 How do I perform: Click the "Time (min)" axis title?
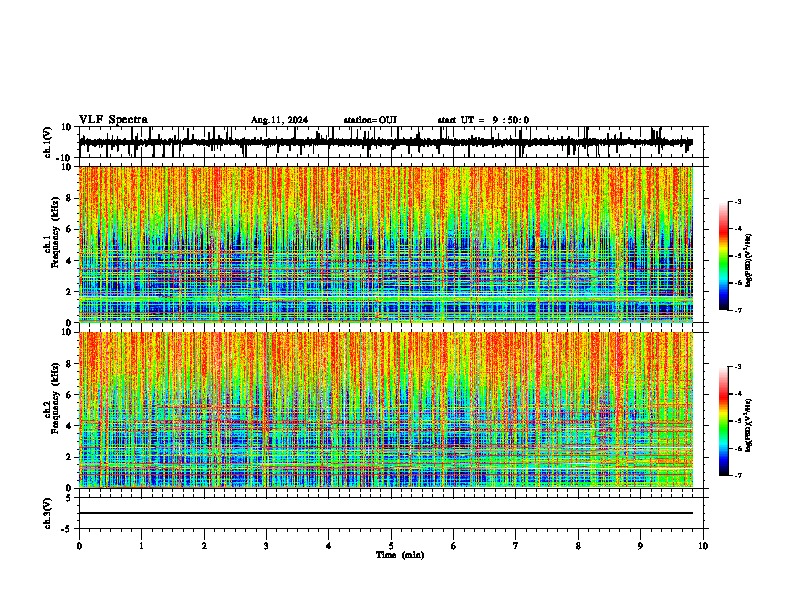[400, 555]
